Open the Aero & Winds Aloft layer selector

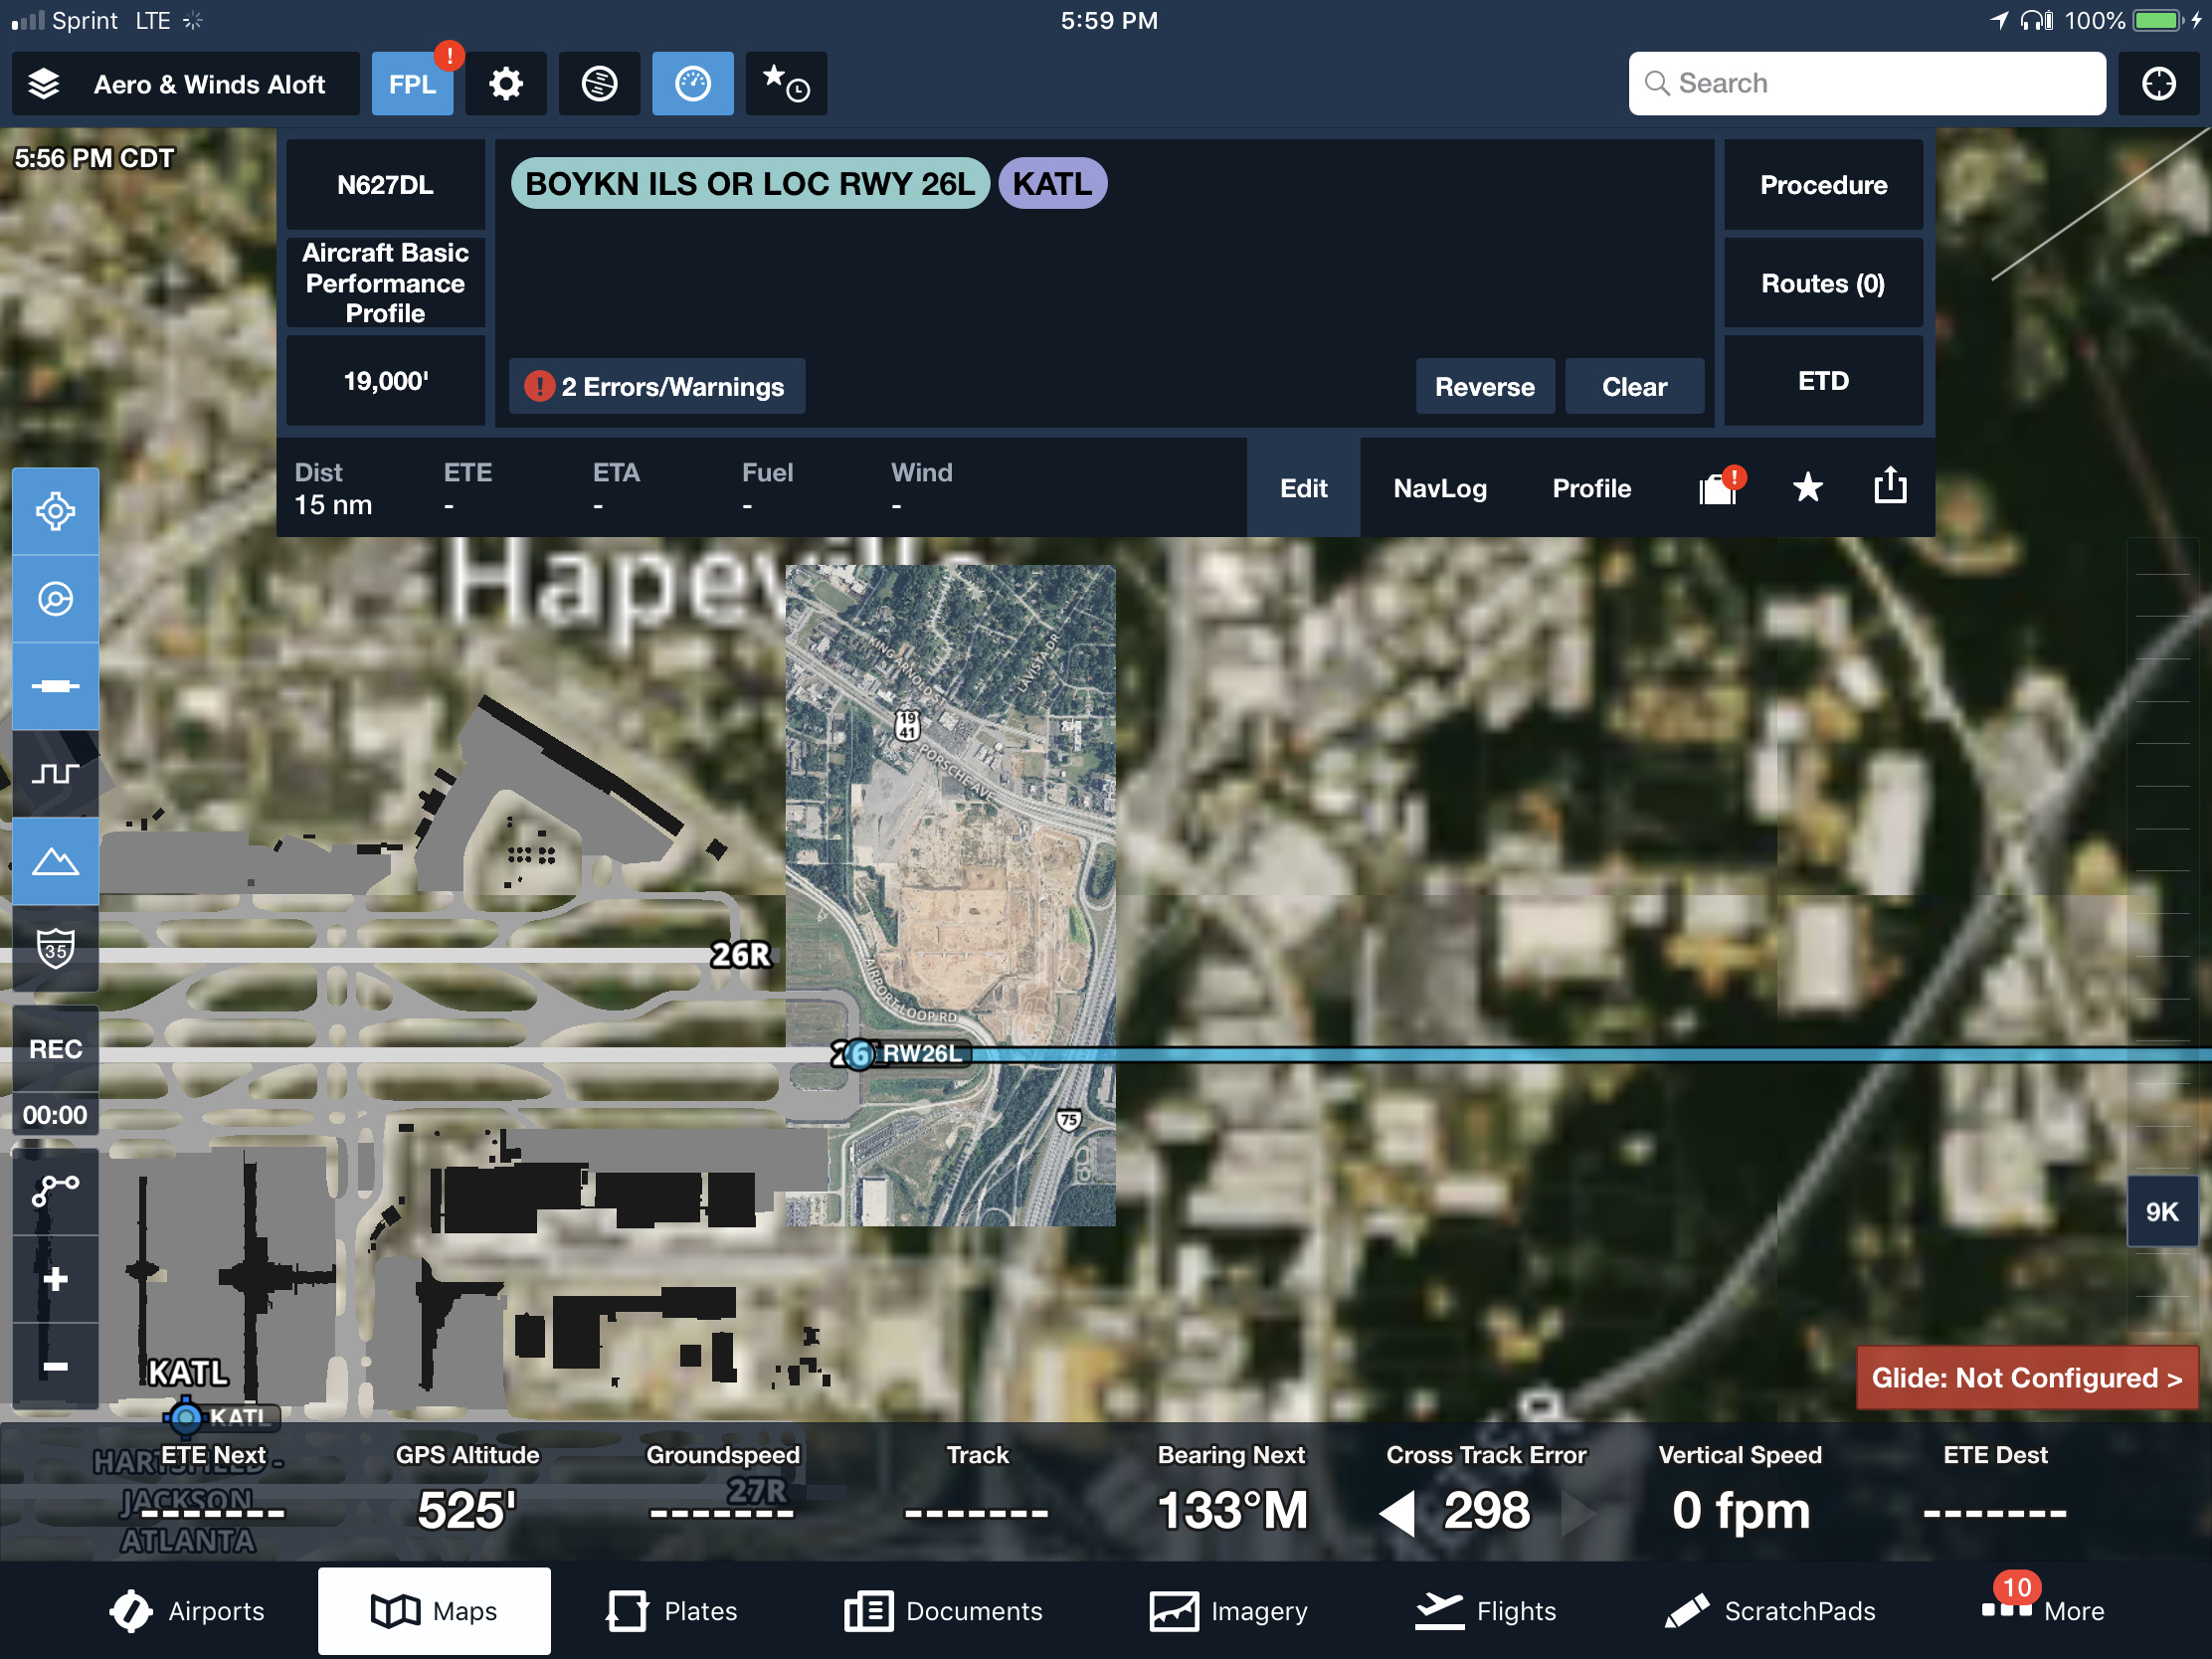click(185, 84)
